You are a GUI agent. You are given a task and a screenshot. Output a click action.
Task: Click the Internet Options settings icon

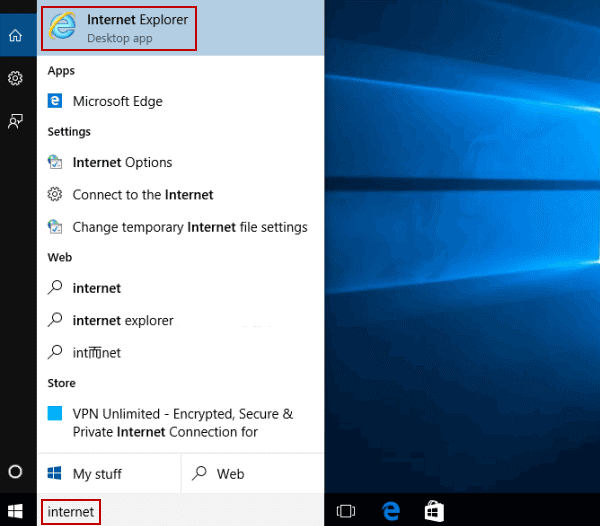(55, 162)
